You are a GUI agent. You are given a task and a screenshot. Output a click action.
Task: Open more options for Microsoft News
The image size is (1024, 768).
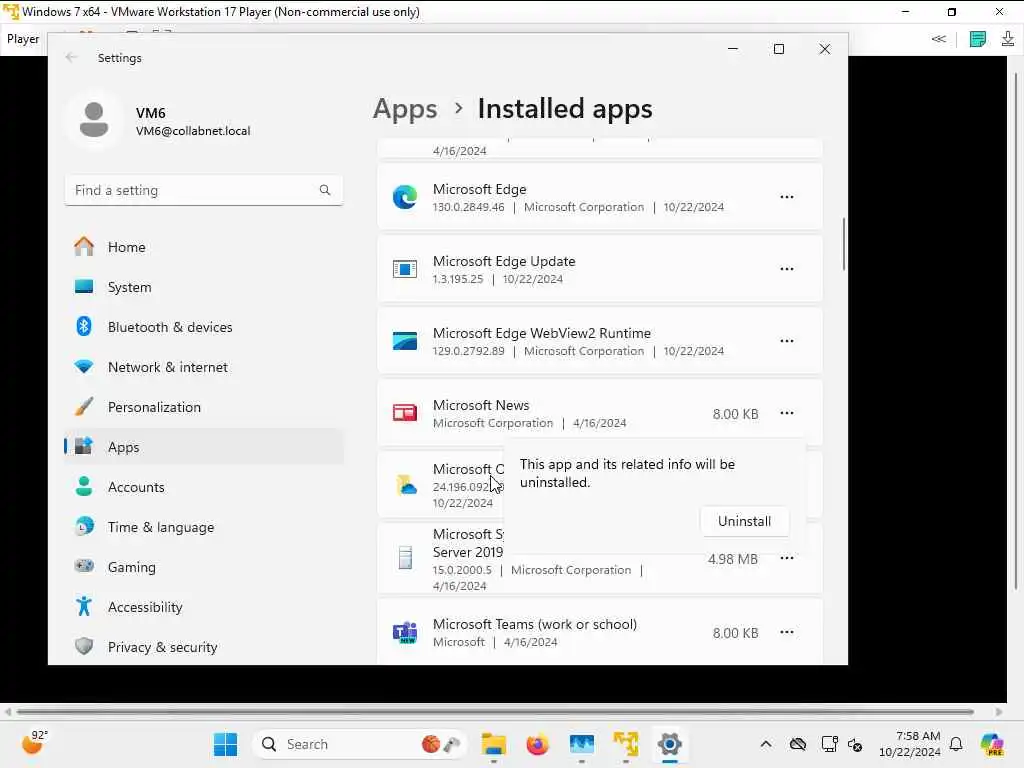pyautogui.click(x=786, y=413)
